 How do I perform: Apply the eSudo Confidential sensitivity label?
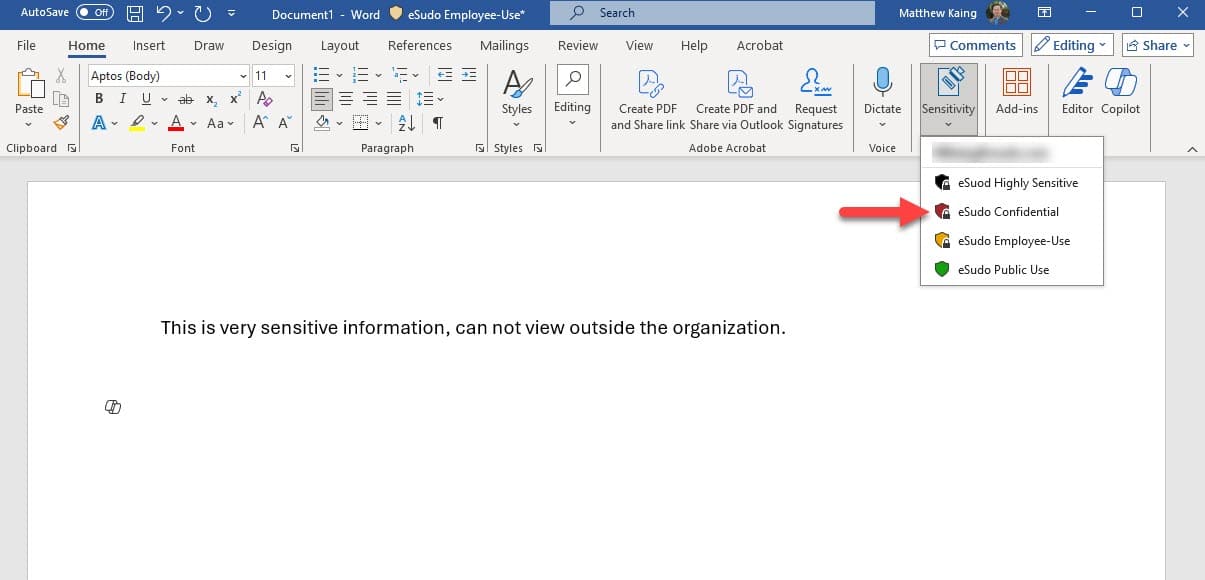pos(1009,211)
